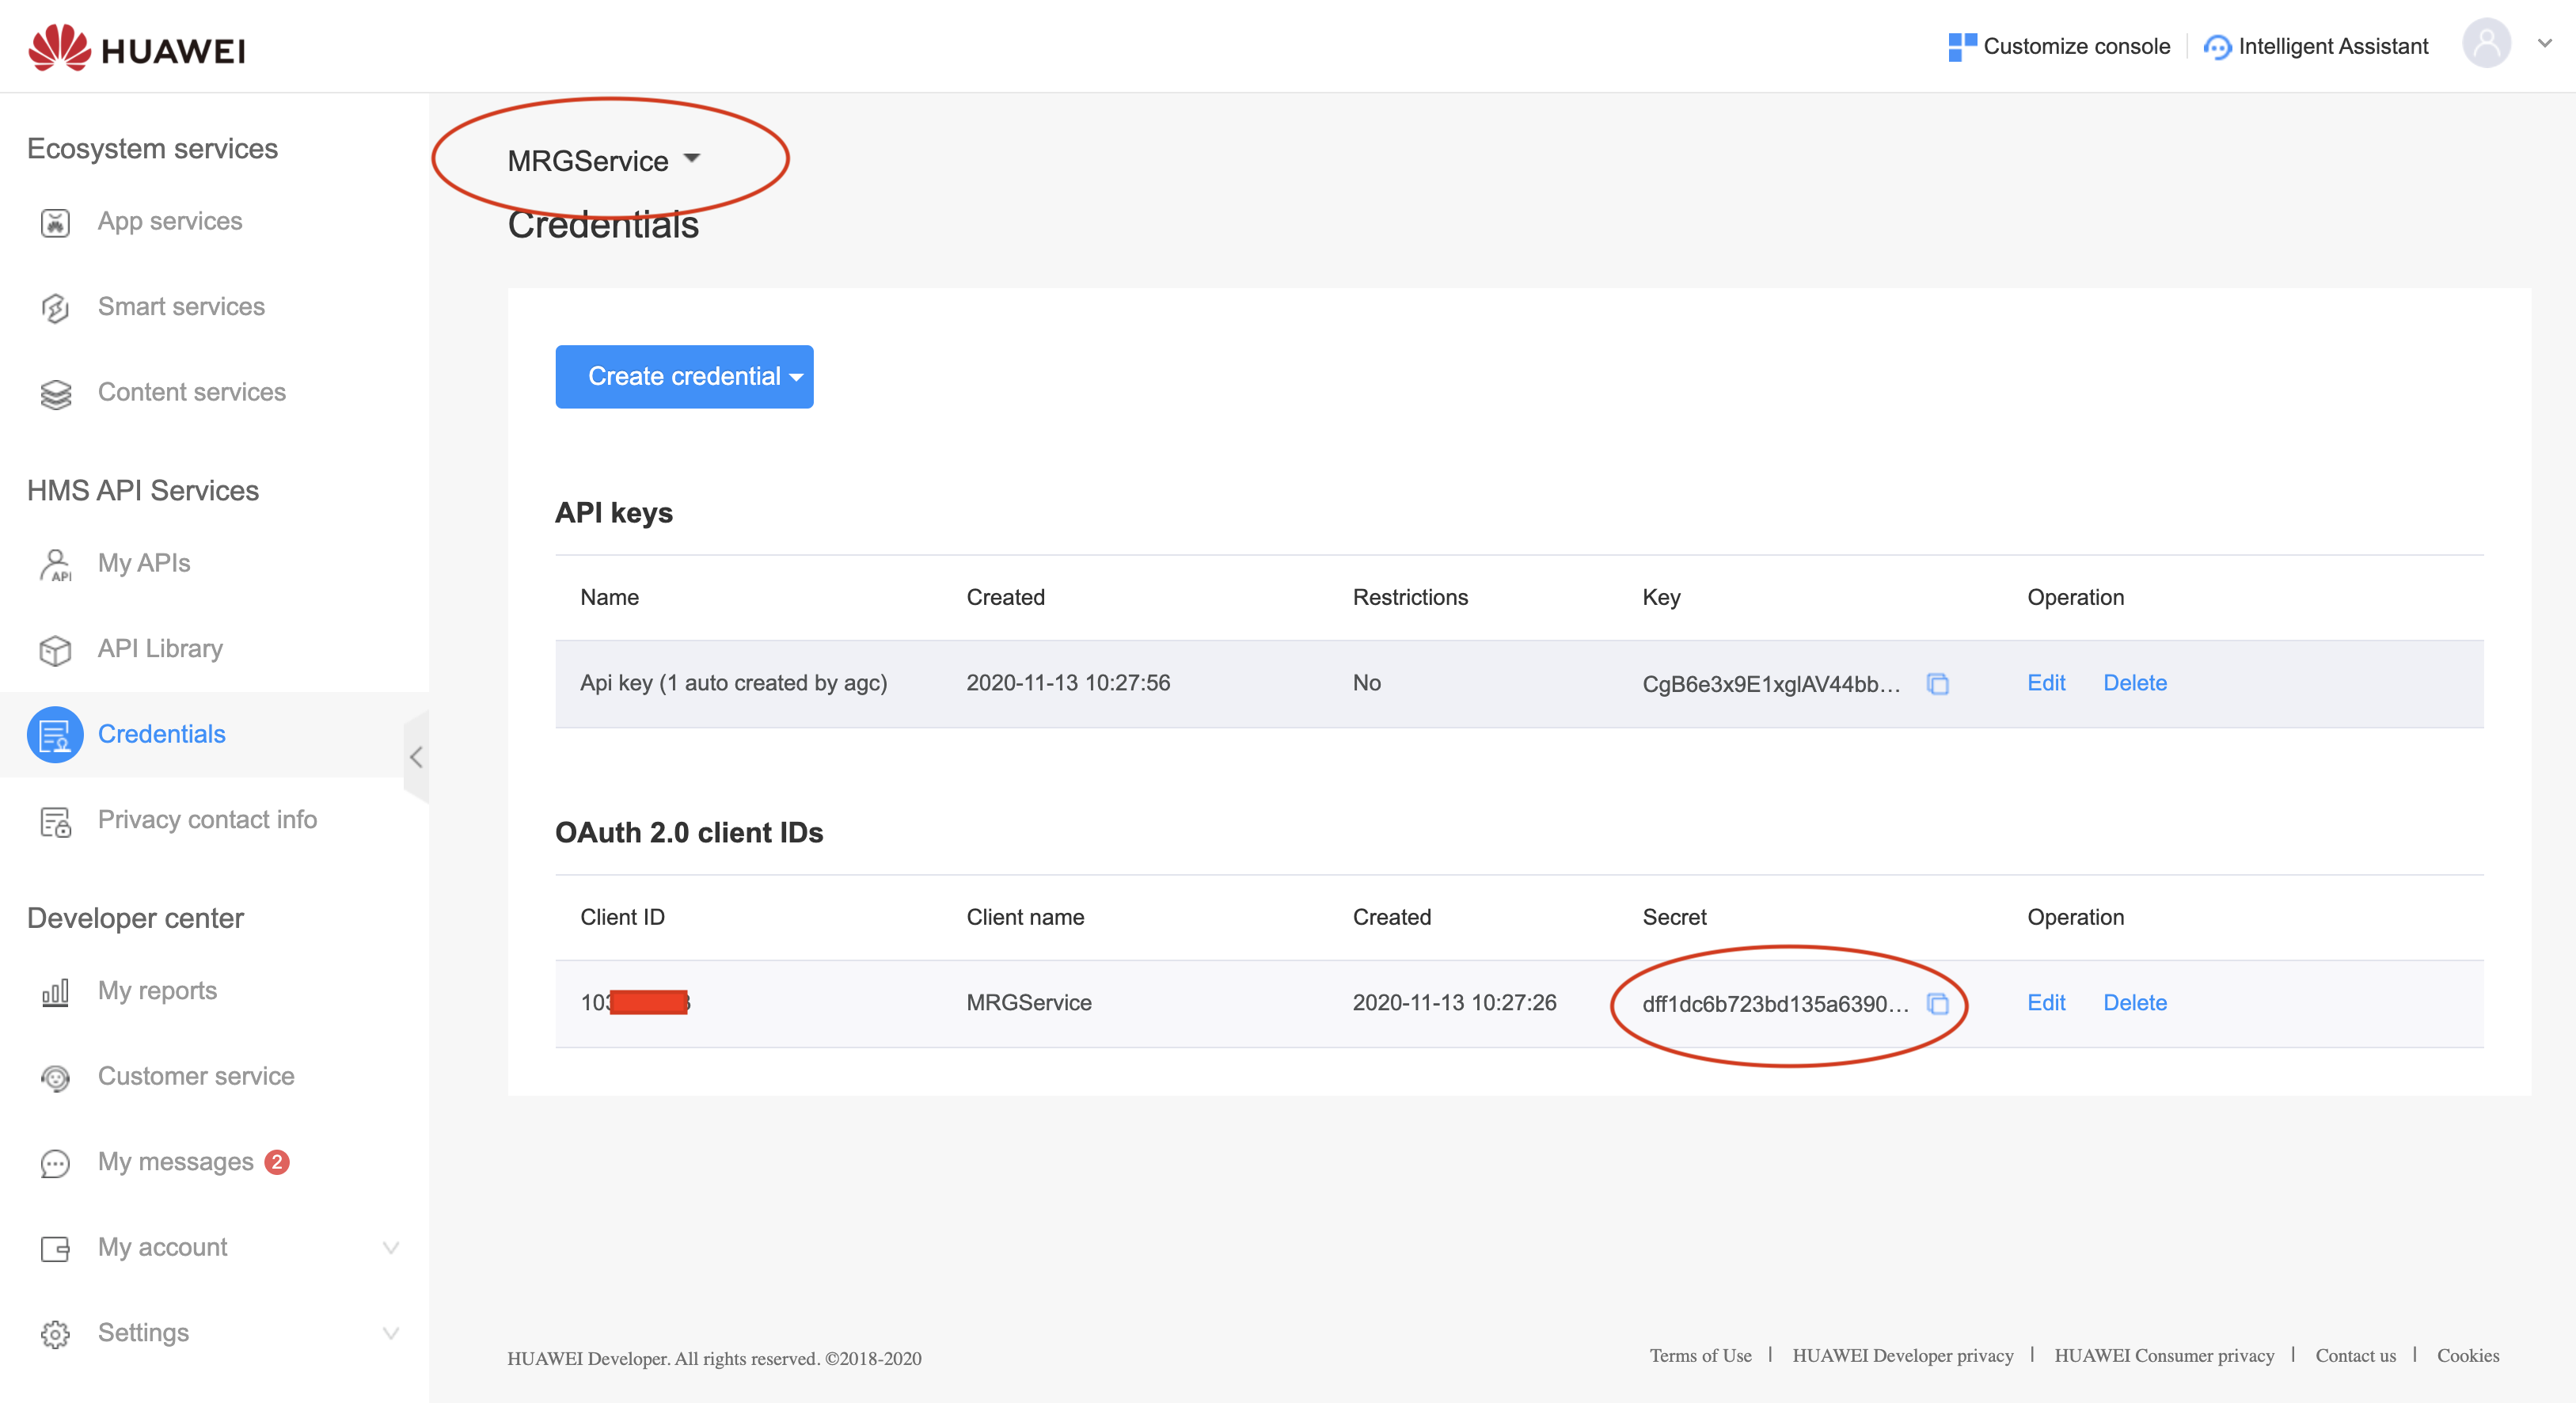Expand the My account submenu
The image size is (2576, 1403).
point(391,1247)
